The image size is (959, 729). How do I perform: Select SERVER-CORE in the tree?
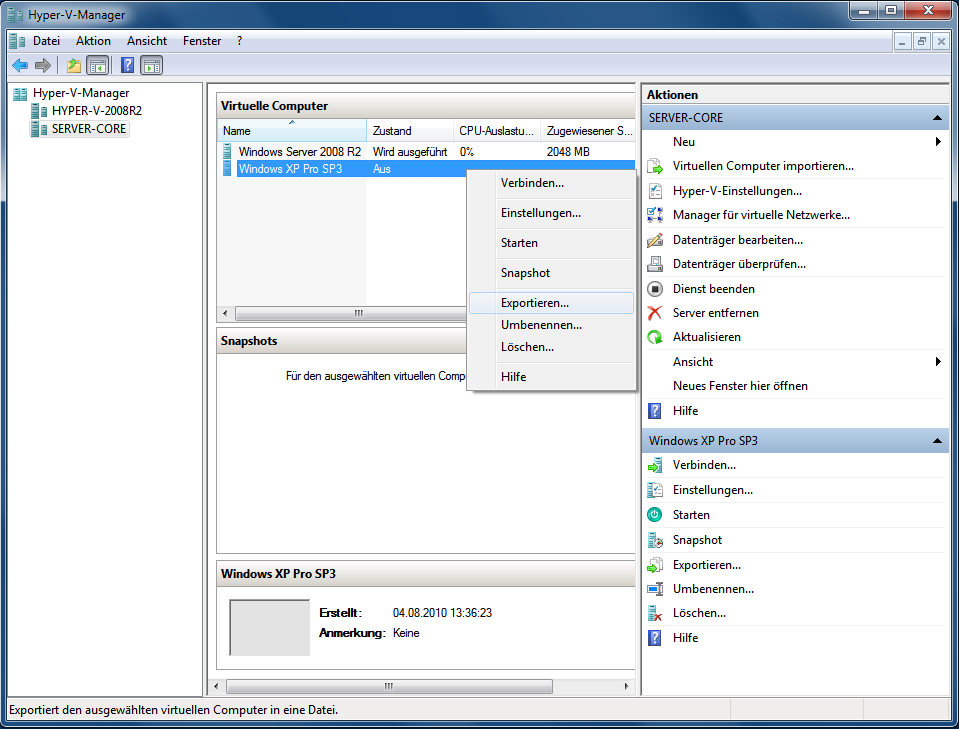(89, 128)
